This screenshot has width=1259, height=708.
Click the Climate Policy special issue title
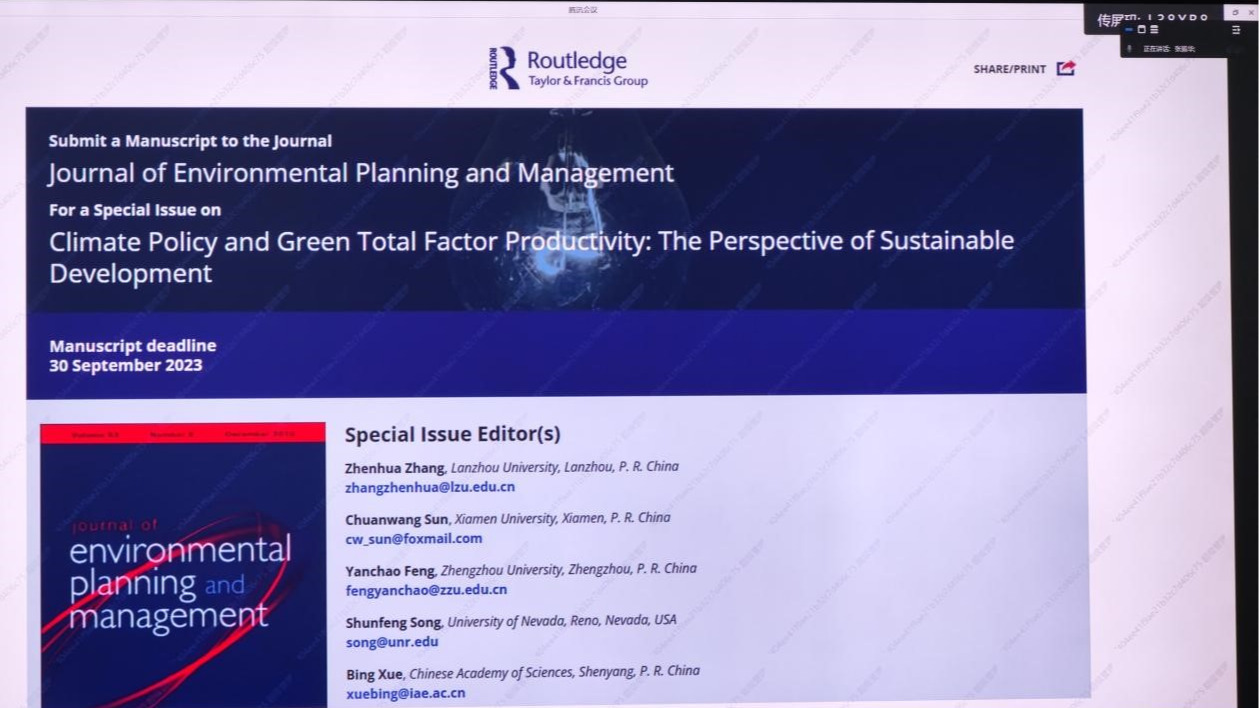click(531, 241)
